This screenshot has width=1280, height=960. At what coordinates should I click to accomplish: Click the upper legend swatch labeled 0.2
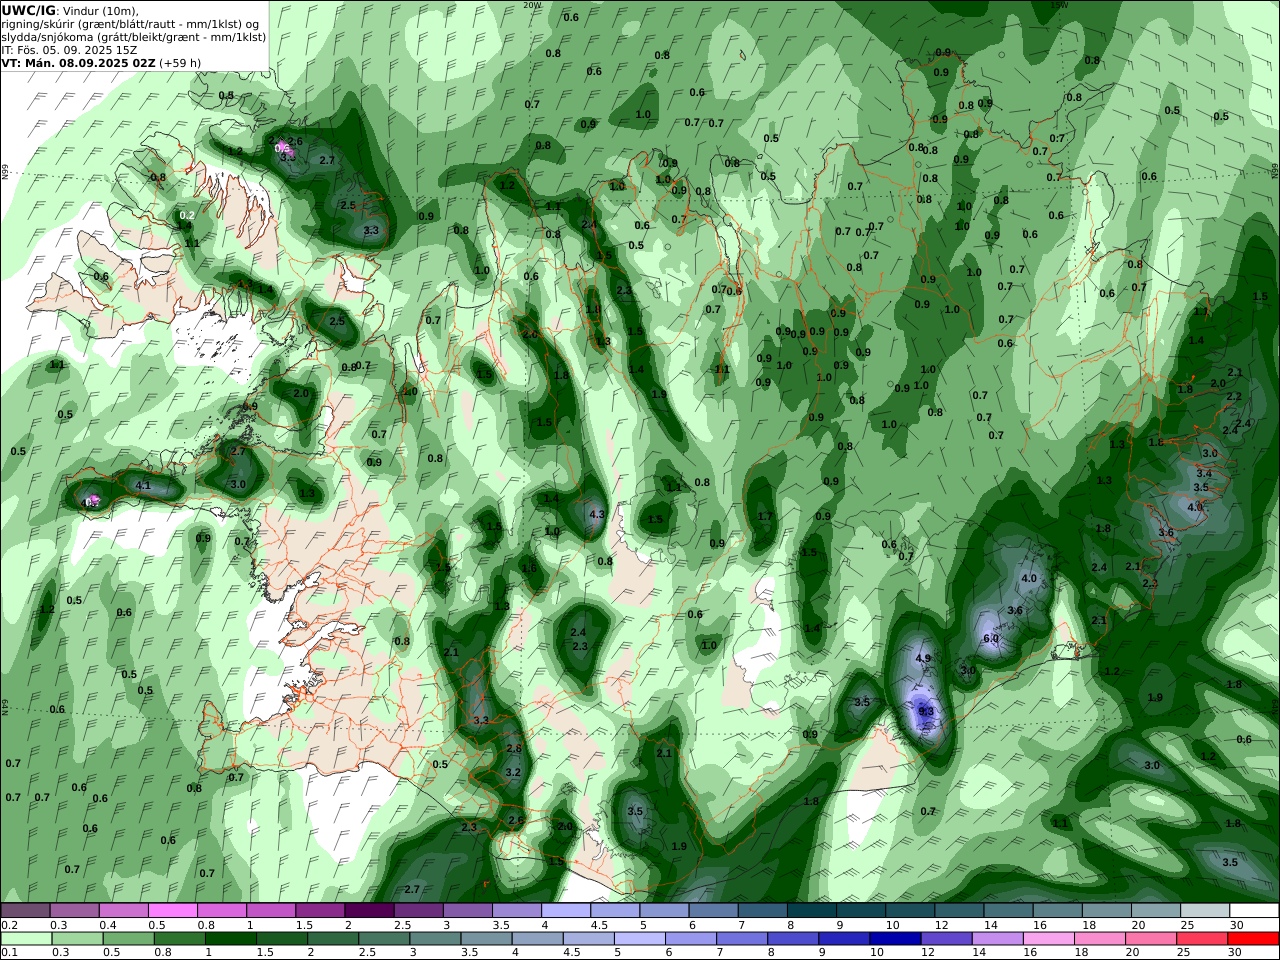coord(25,910)
